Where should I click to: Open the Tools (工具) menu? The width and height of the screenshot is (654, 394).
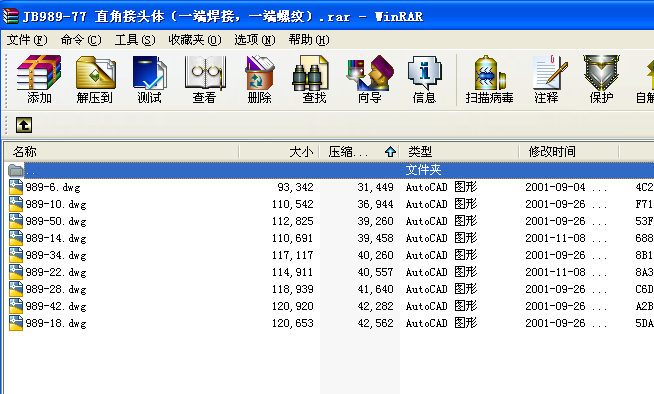(x=135, y=40)
